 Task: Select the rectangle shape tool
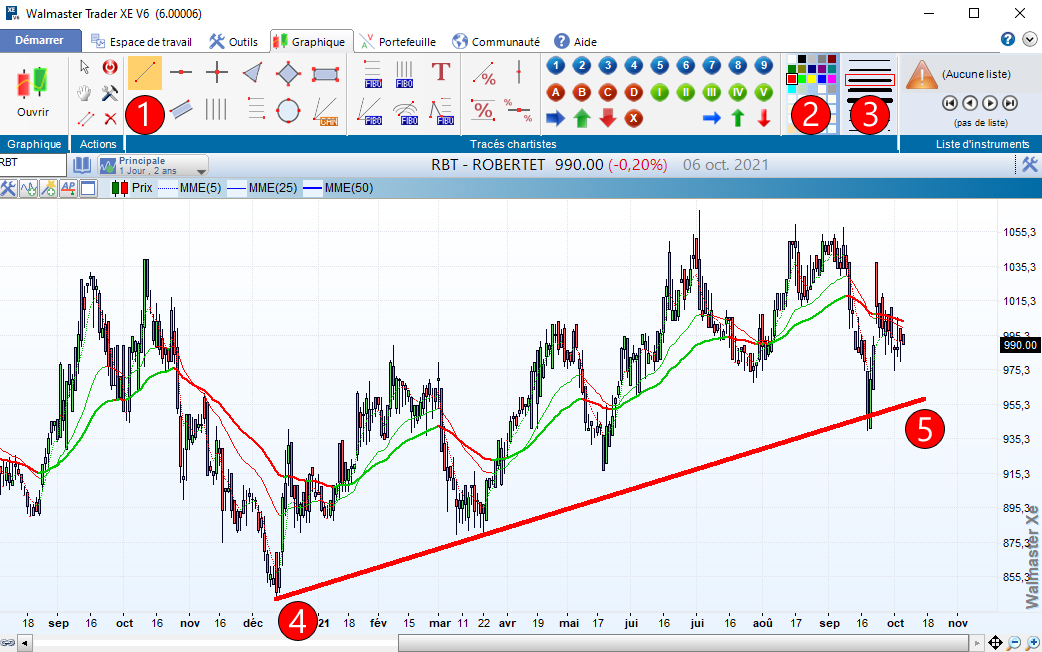click(x=325, y=73)
